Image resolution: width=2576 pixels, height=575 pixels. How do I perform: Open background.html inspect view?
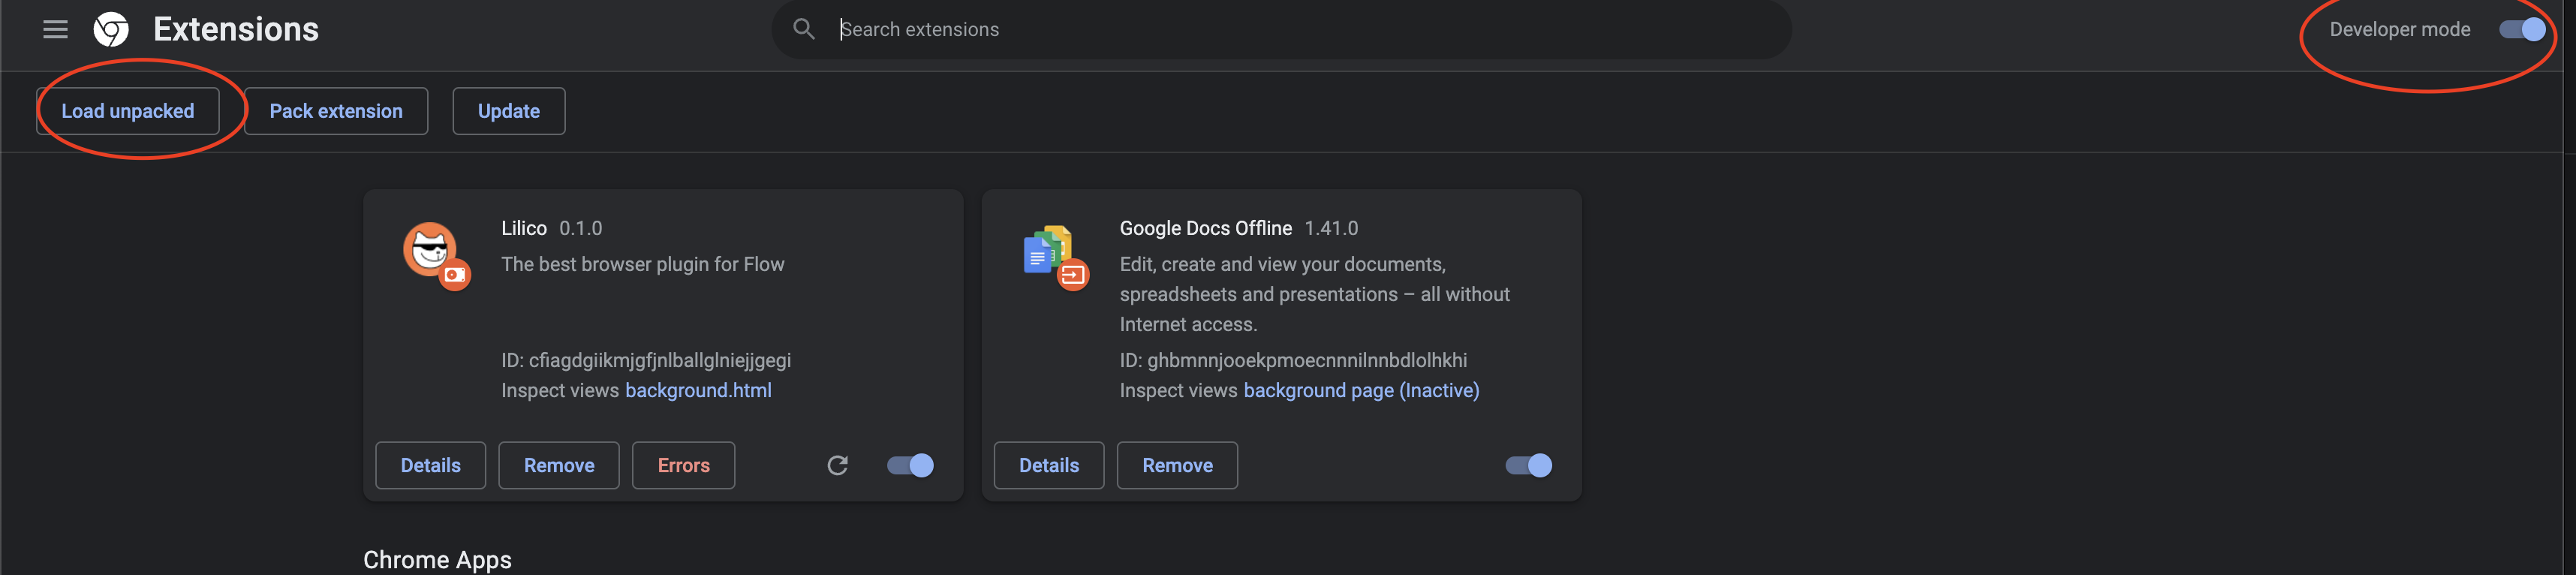(x=698, y=390)
